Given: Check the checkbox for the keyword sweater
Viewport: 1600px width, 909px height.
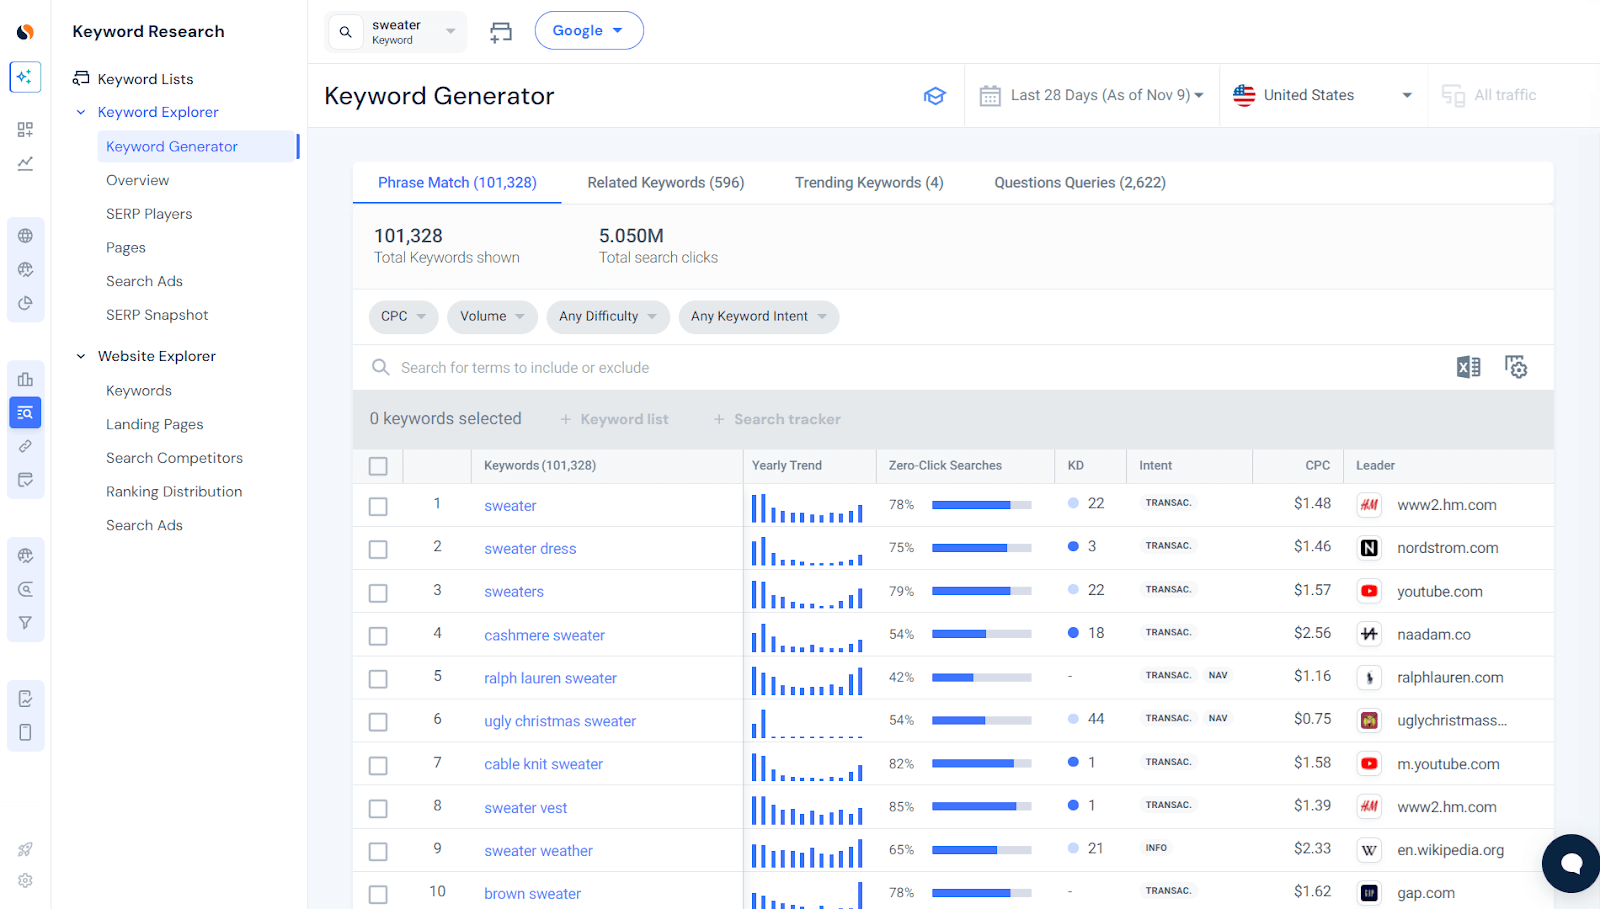Looking at the screenshot, I should tap(378, 506).
